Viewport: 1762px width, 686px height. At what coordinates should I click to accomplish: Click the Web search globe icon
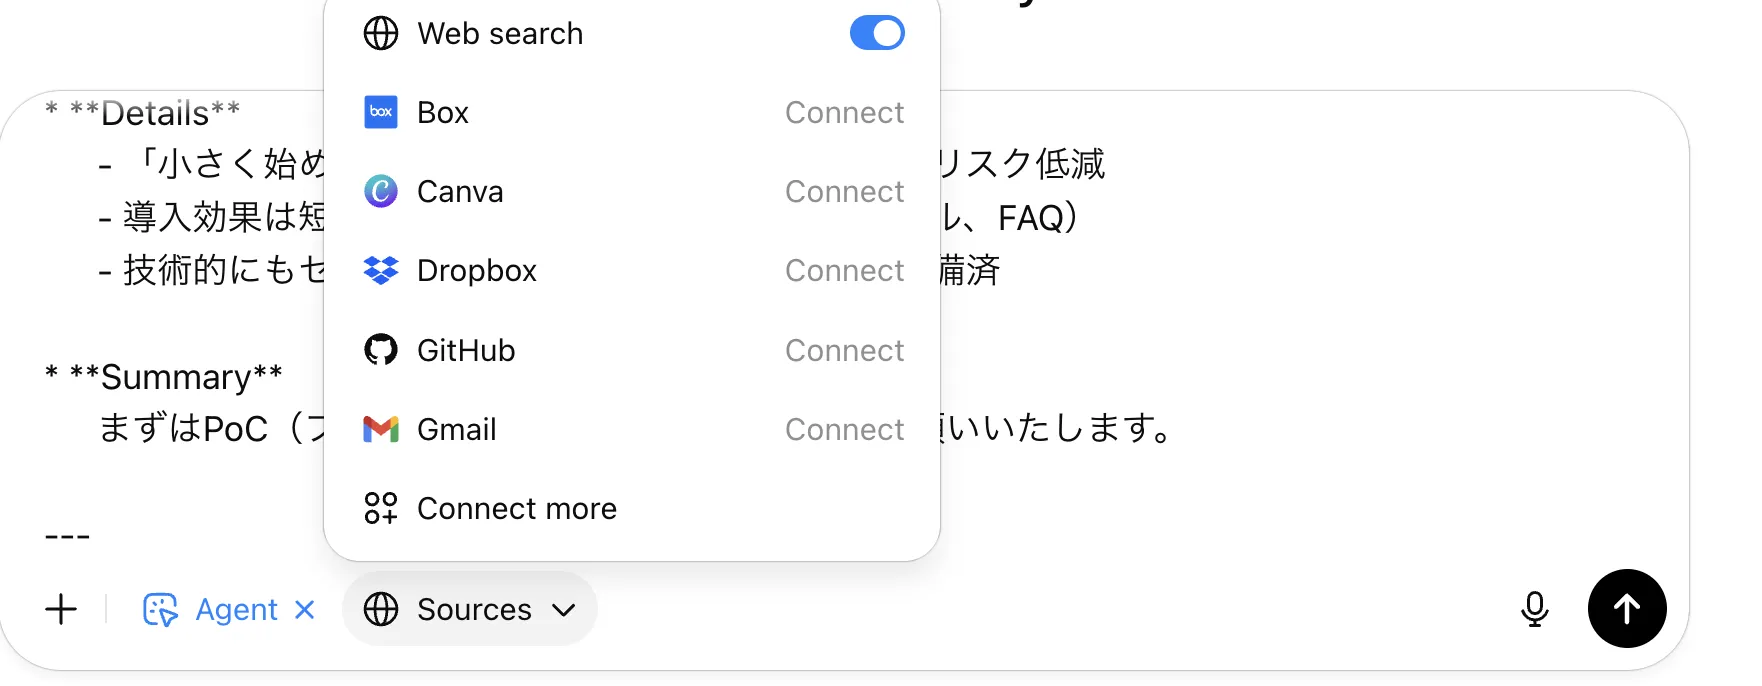(x=381, y=33)
